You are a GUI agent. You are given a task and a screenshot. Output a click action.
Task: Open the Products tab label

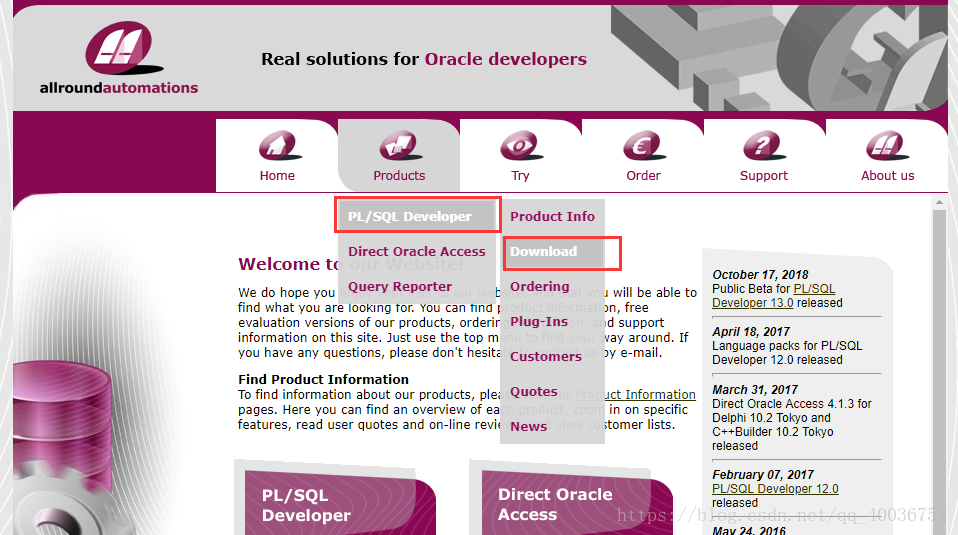(399, 176)
